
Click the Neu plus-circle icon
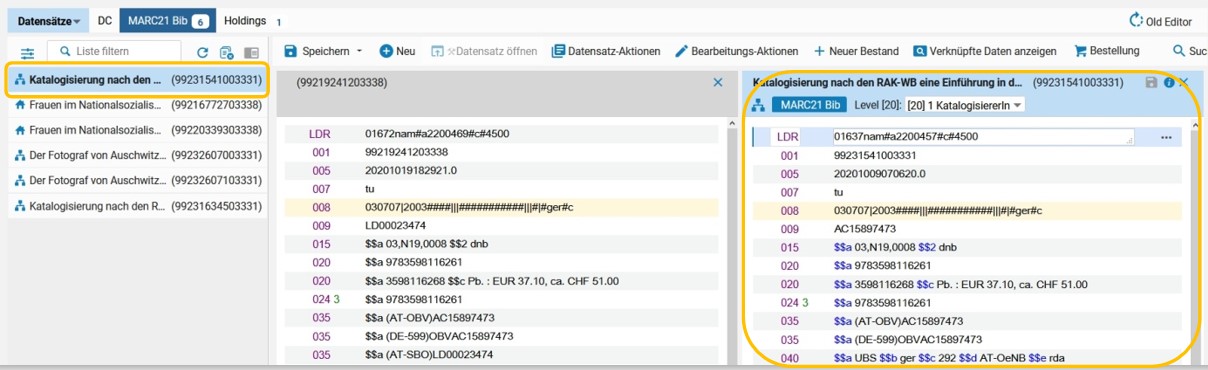coord(386,51)
